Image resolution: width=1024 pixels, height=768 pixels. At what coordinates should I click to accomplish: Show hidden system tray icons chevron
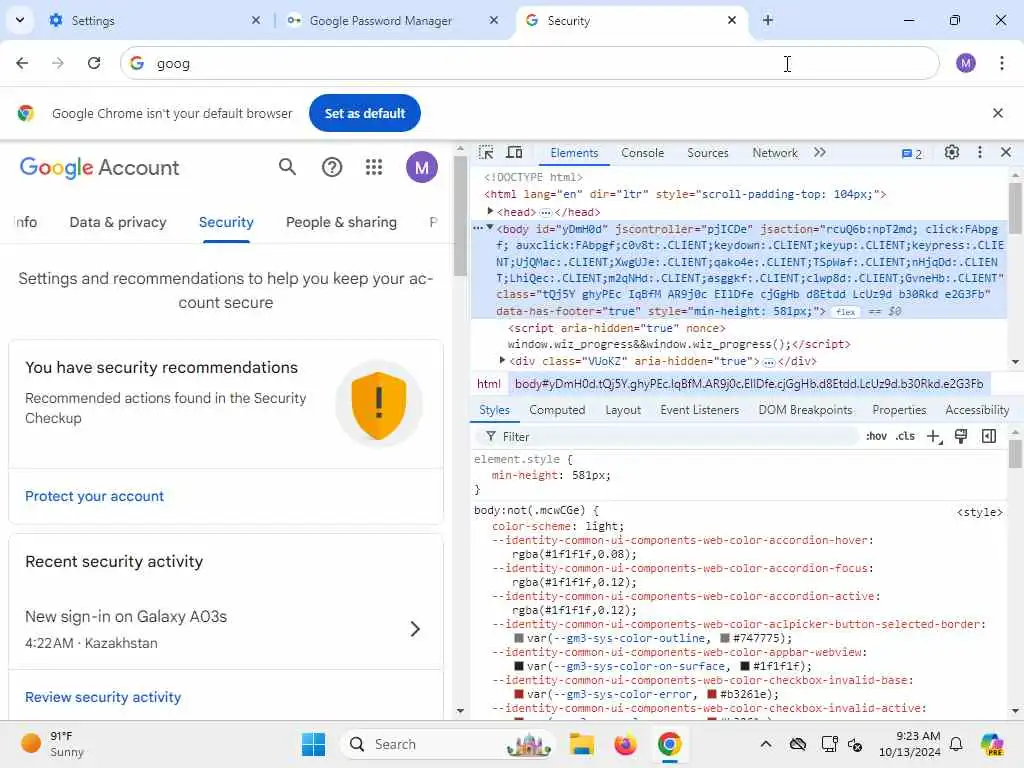[x=766, y=744]
